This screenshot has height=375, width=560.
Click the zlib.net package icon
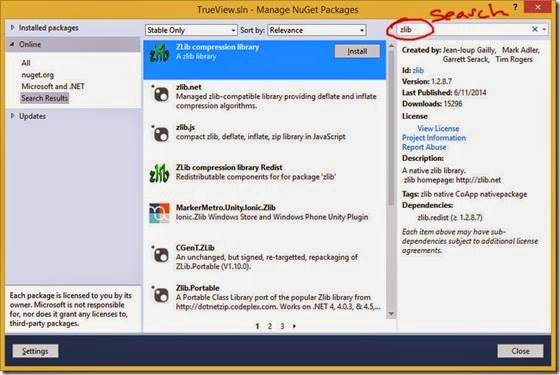click(x=160, y=94)
